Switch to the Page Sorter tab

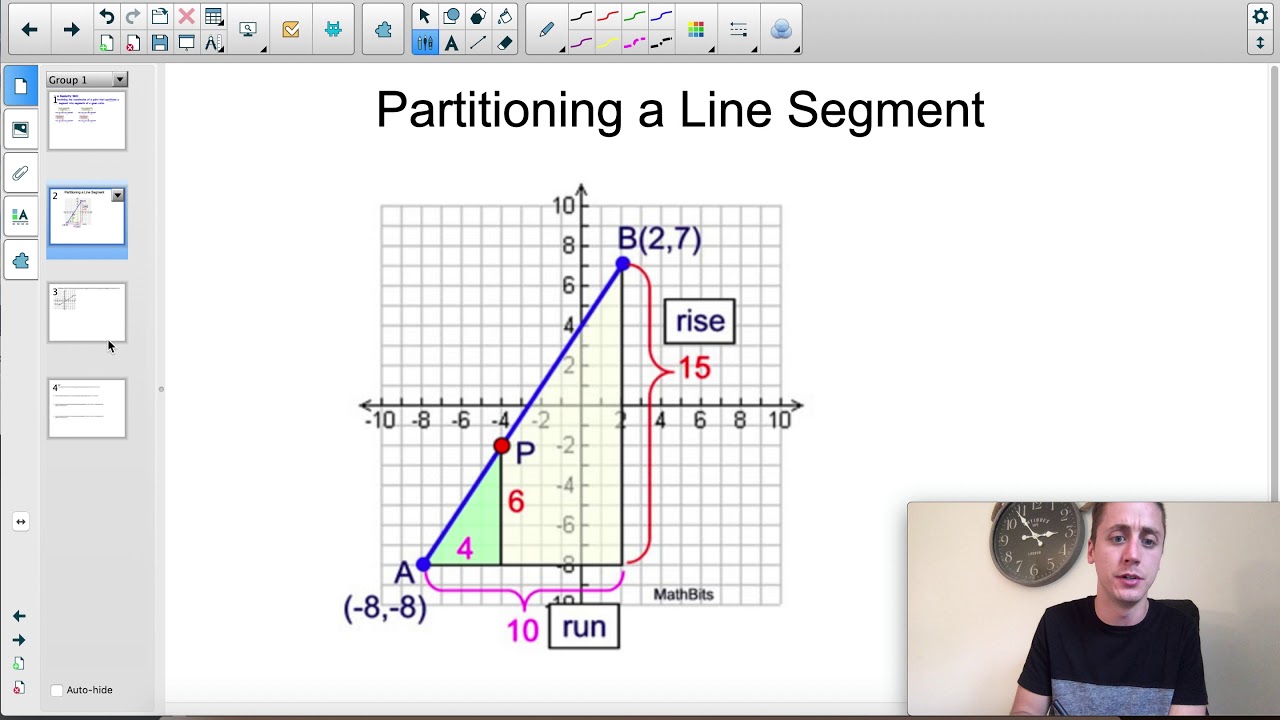(20, 86)
